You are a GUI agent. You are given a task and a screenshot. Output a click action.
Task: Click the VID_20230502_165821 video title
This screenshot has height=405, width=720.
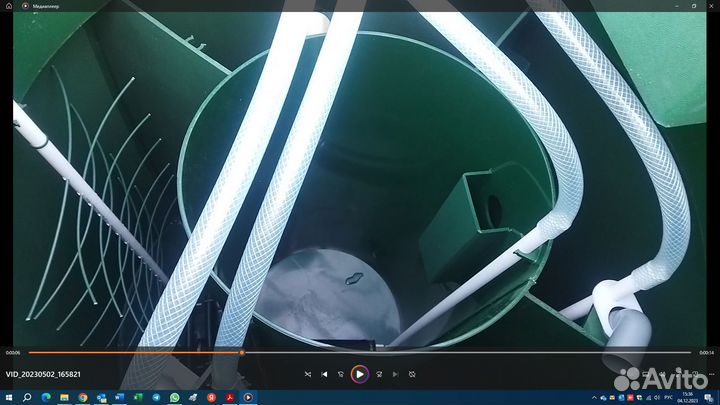(x=43, y=374)
